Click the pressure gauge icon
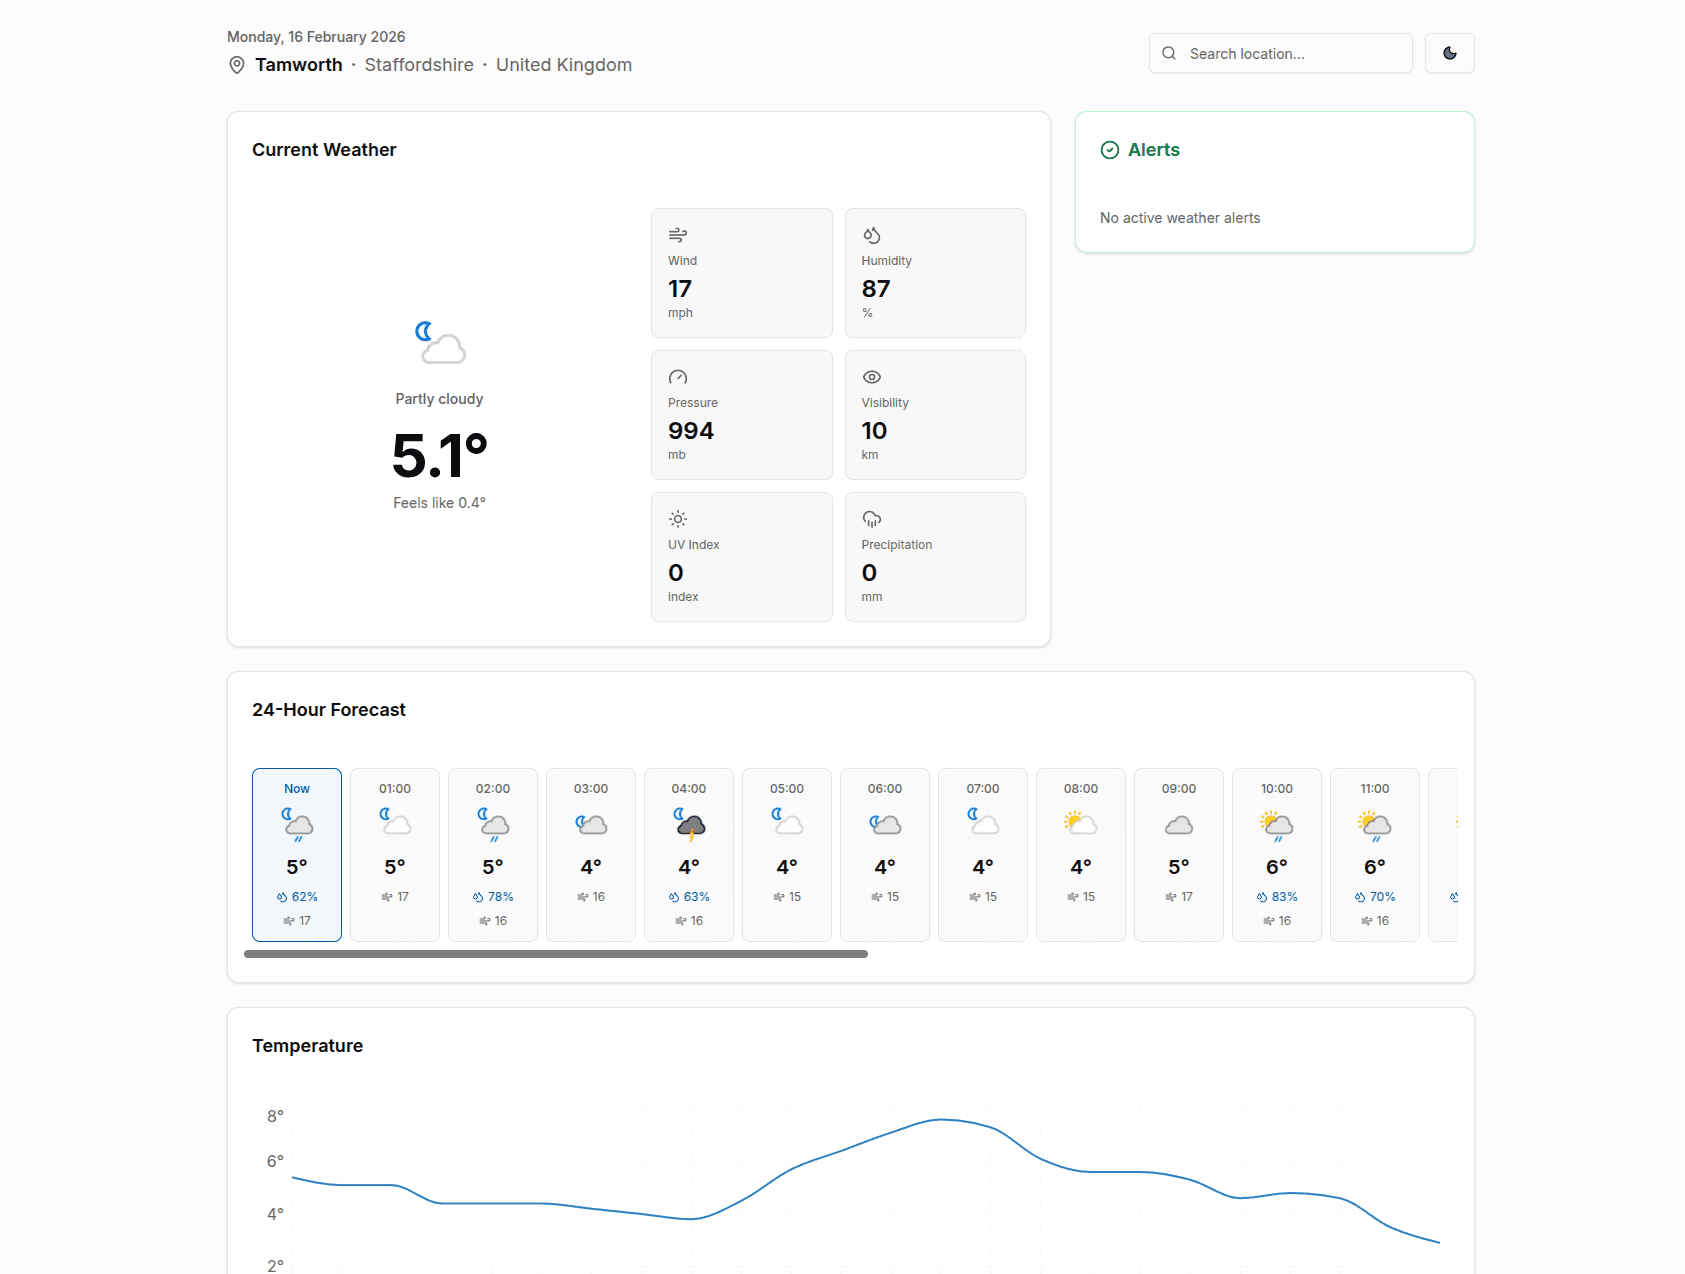 [678, 377]
